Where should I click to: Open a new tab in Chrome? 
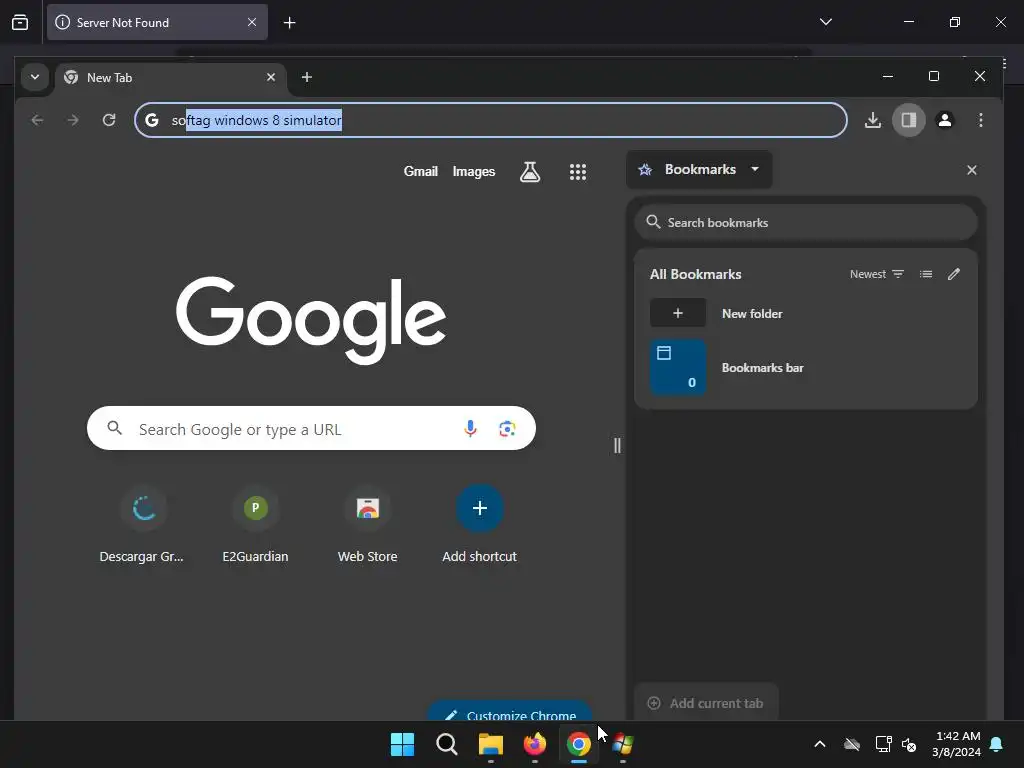pos(306,77)
